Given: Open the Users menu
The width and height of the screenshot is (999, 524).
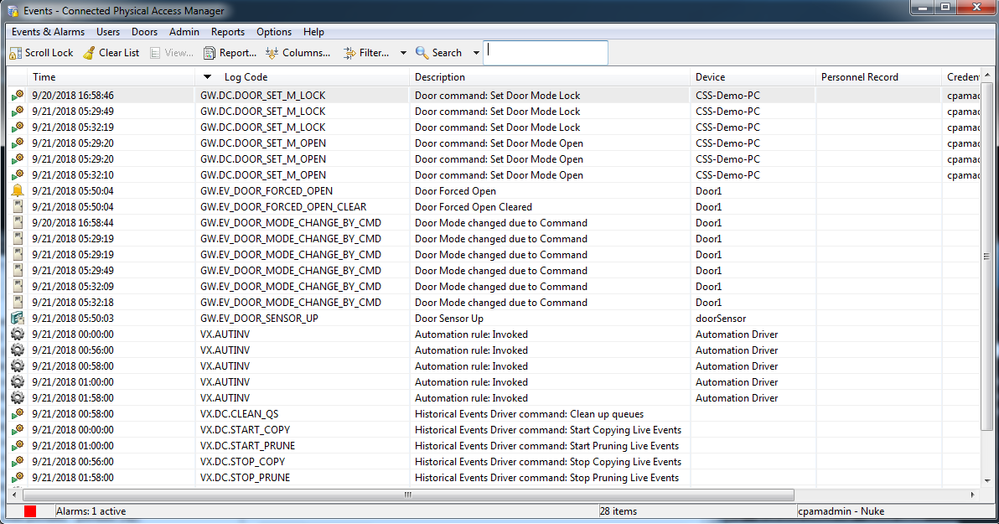Looking at the screenshot, I should (108, 32).
